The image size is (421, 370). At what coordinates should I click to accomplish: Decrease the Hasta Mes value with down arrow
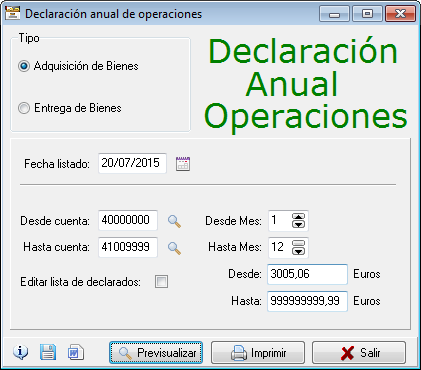[x=298, y=251]
